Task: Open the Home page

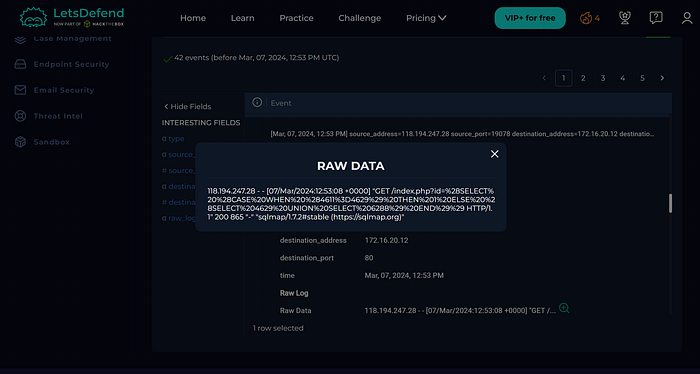Action: (x=193, y=18)
